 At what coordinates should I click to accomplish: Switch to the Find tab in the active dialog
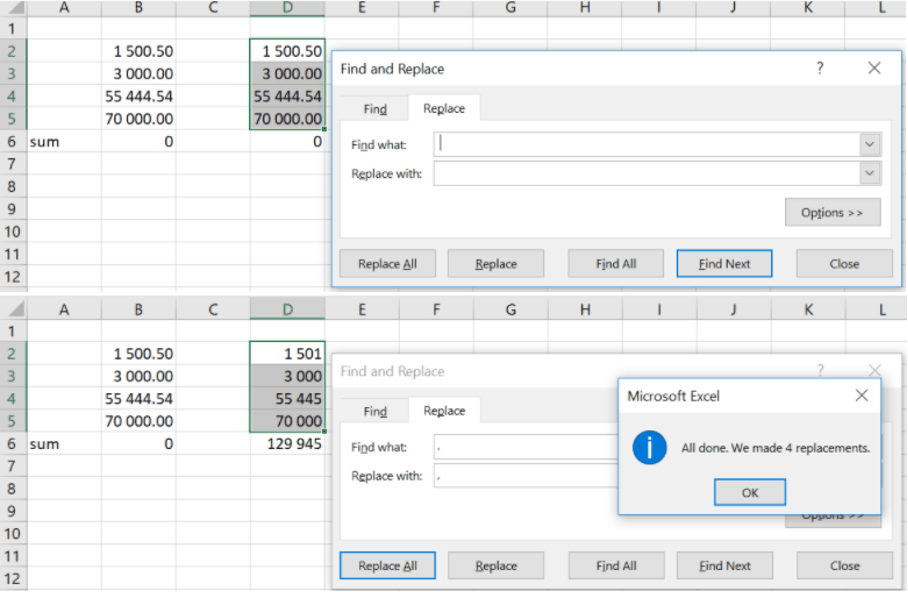tap(375, 109)
